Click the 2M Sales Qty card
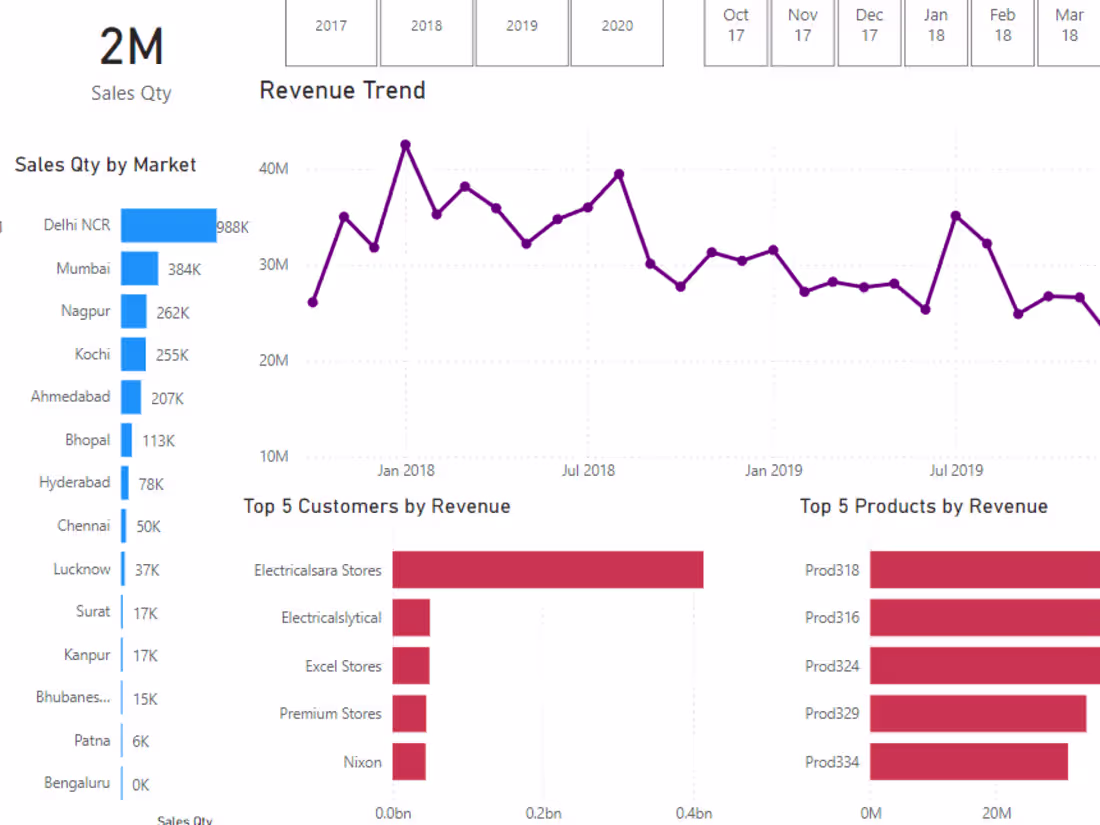The height and width of the screenshot is (825, 1100). (130, 45)
